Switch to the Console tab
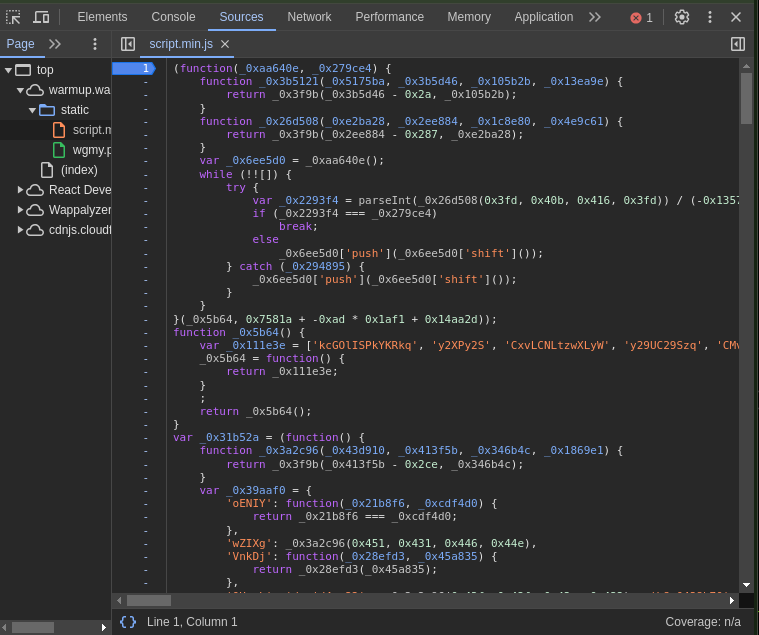759x635 pixels. pyautogui.click(x=173, y=17)
